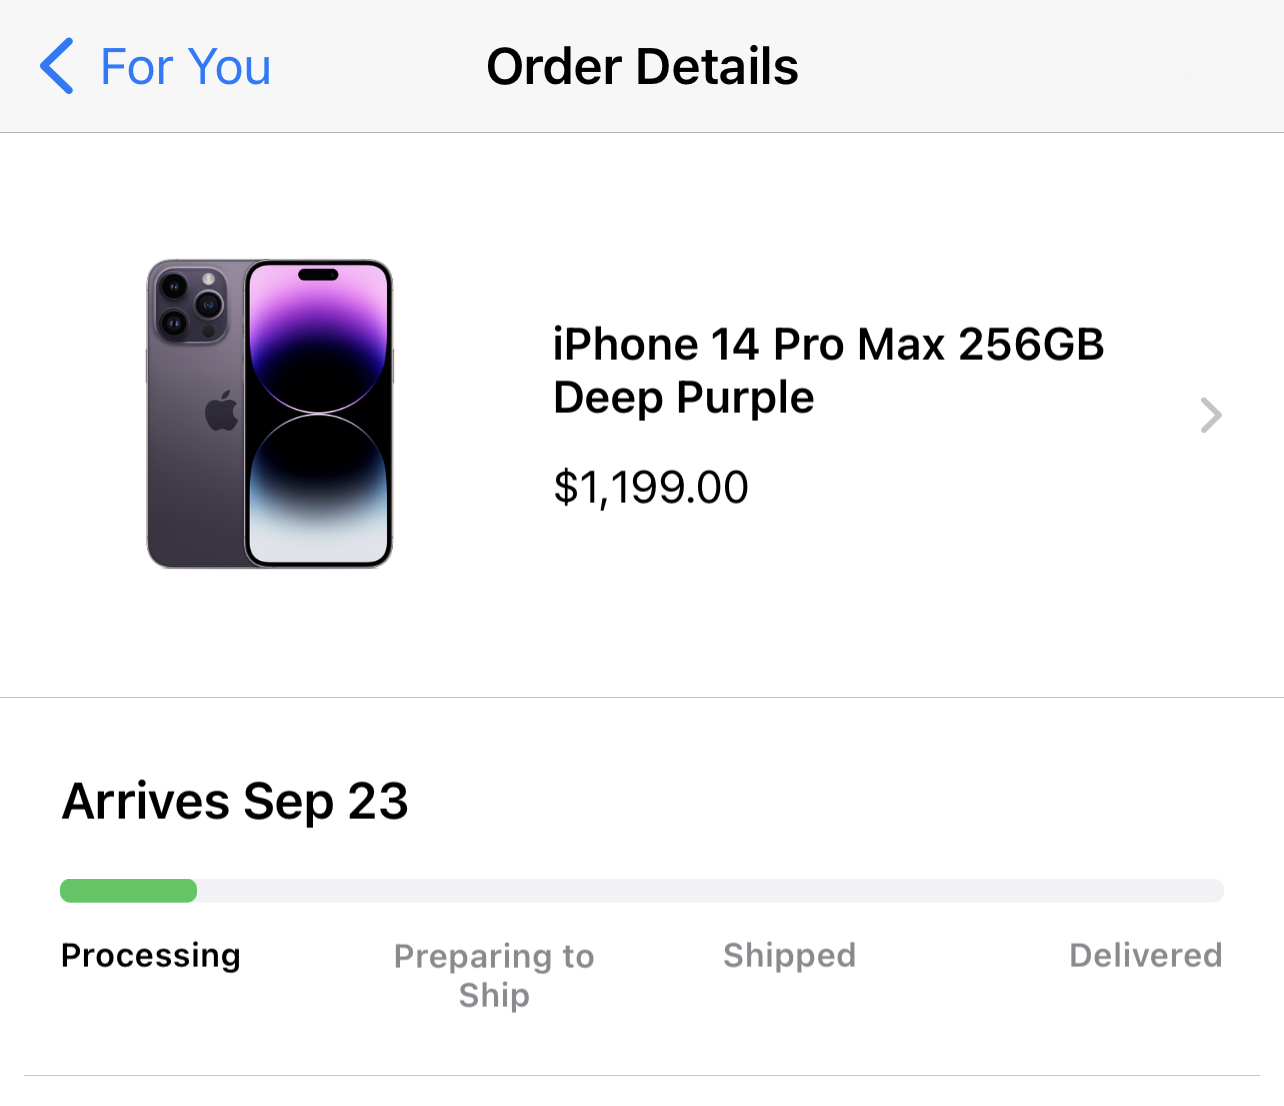The image size is (1284, 1106).
Task: Open the iPhone 14 Pro Max 256GB item
Action: pyautogui.click(x=828, y=345)
